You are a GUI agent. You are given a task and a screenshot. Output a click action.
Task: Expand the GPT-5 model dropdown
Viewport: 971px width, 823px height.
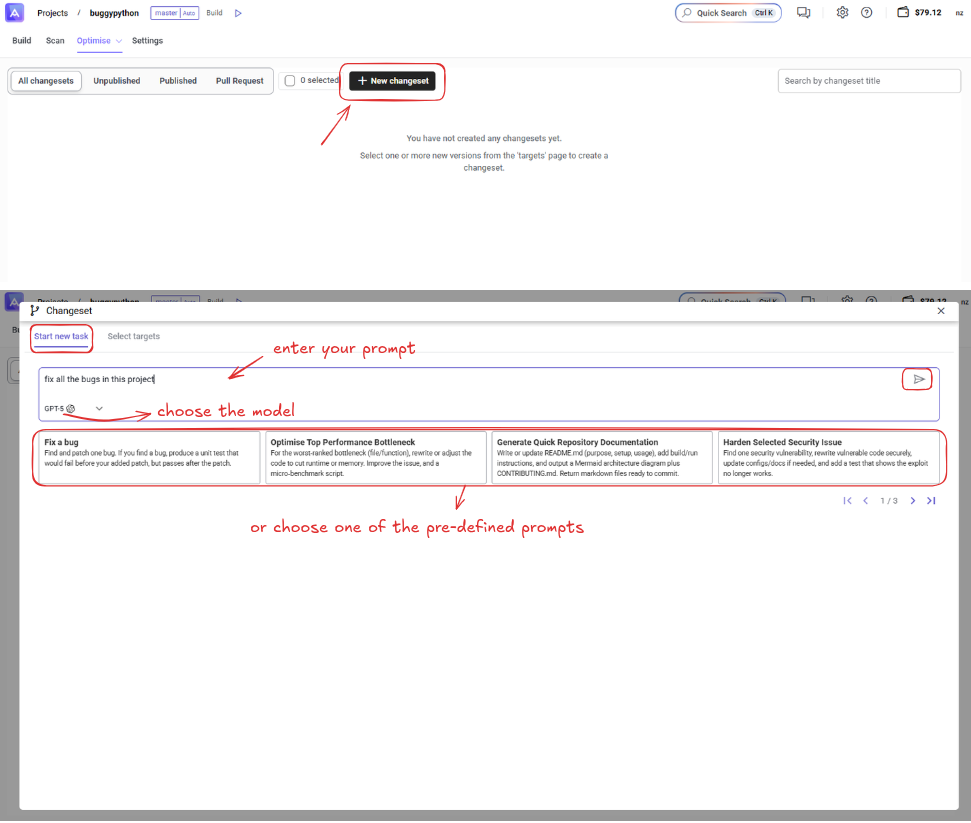pyautogui.click(x=99, y=408)
